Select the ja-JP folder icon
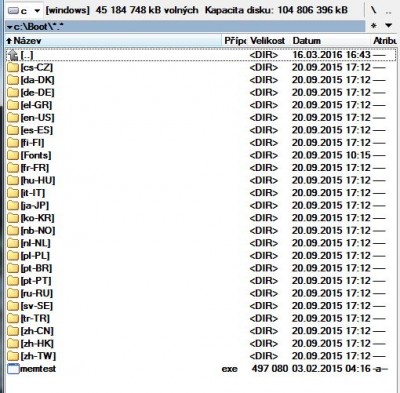 point(13,205)
